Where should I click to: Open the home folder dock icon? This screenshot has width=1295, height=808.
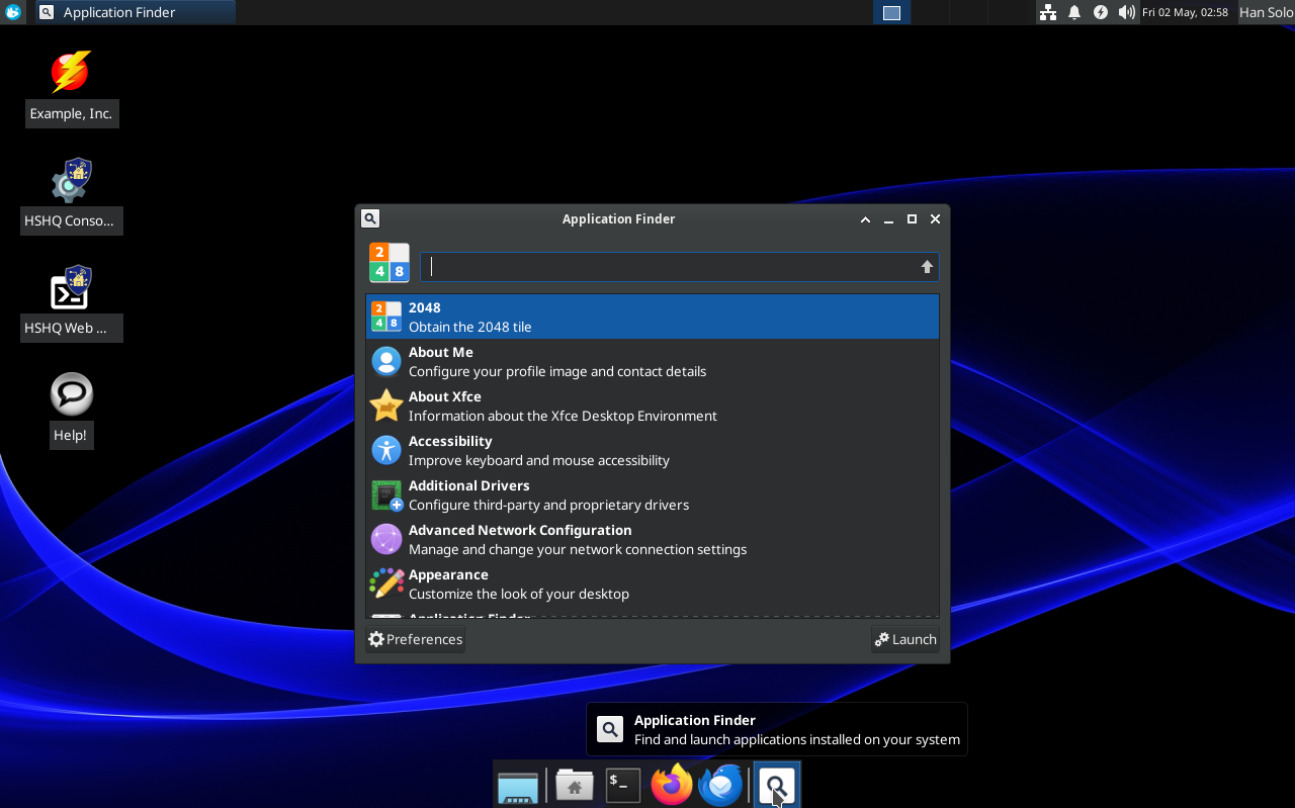tap(574, 785)
